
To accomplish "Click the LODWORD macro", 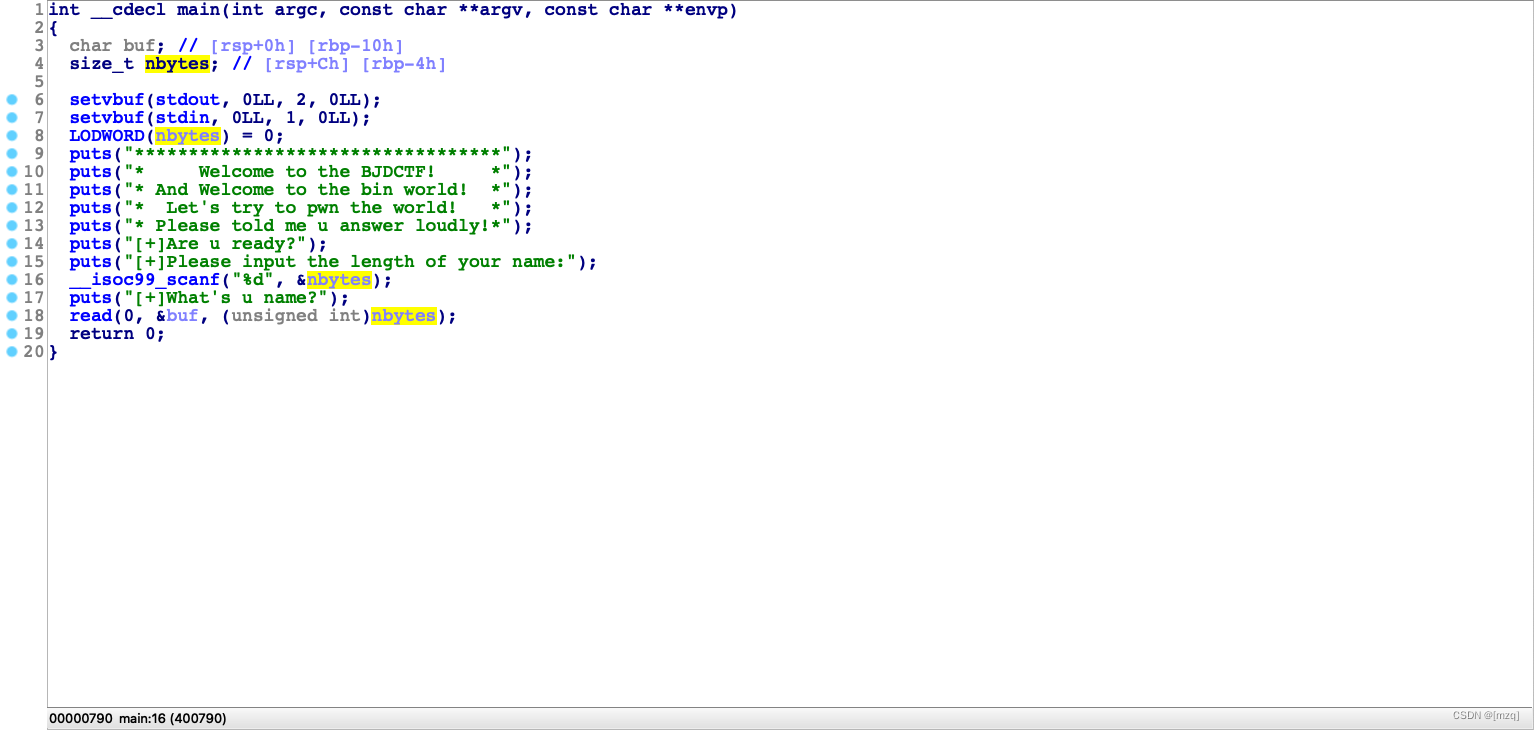I will click(x=107, y=136).
